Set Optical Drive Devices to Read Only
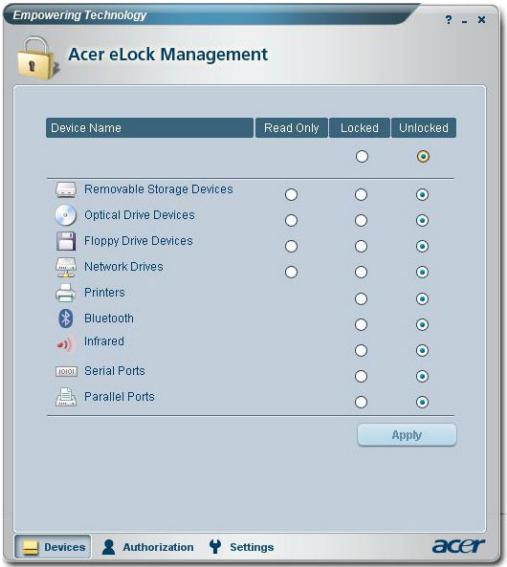 (x=291, y=220)
